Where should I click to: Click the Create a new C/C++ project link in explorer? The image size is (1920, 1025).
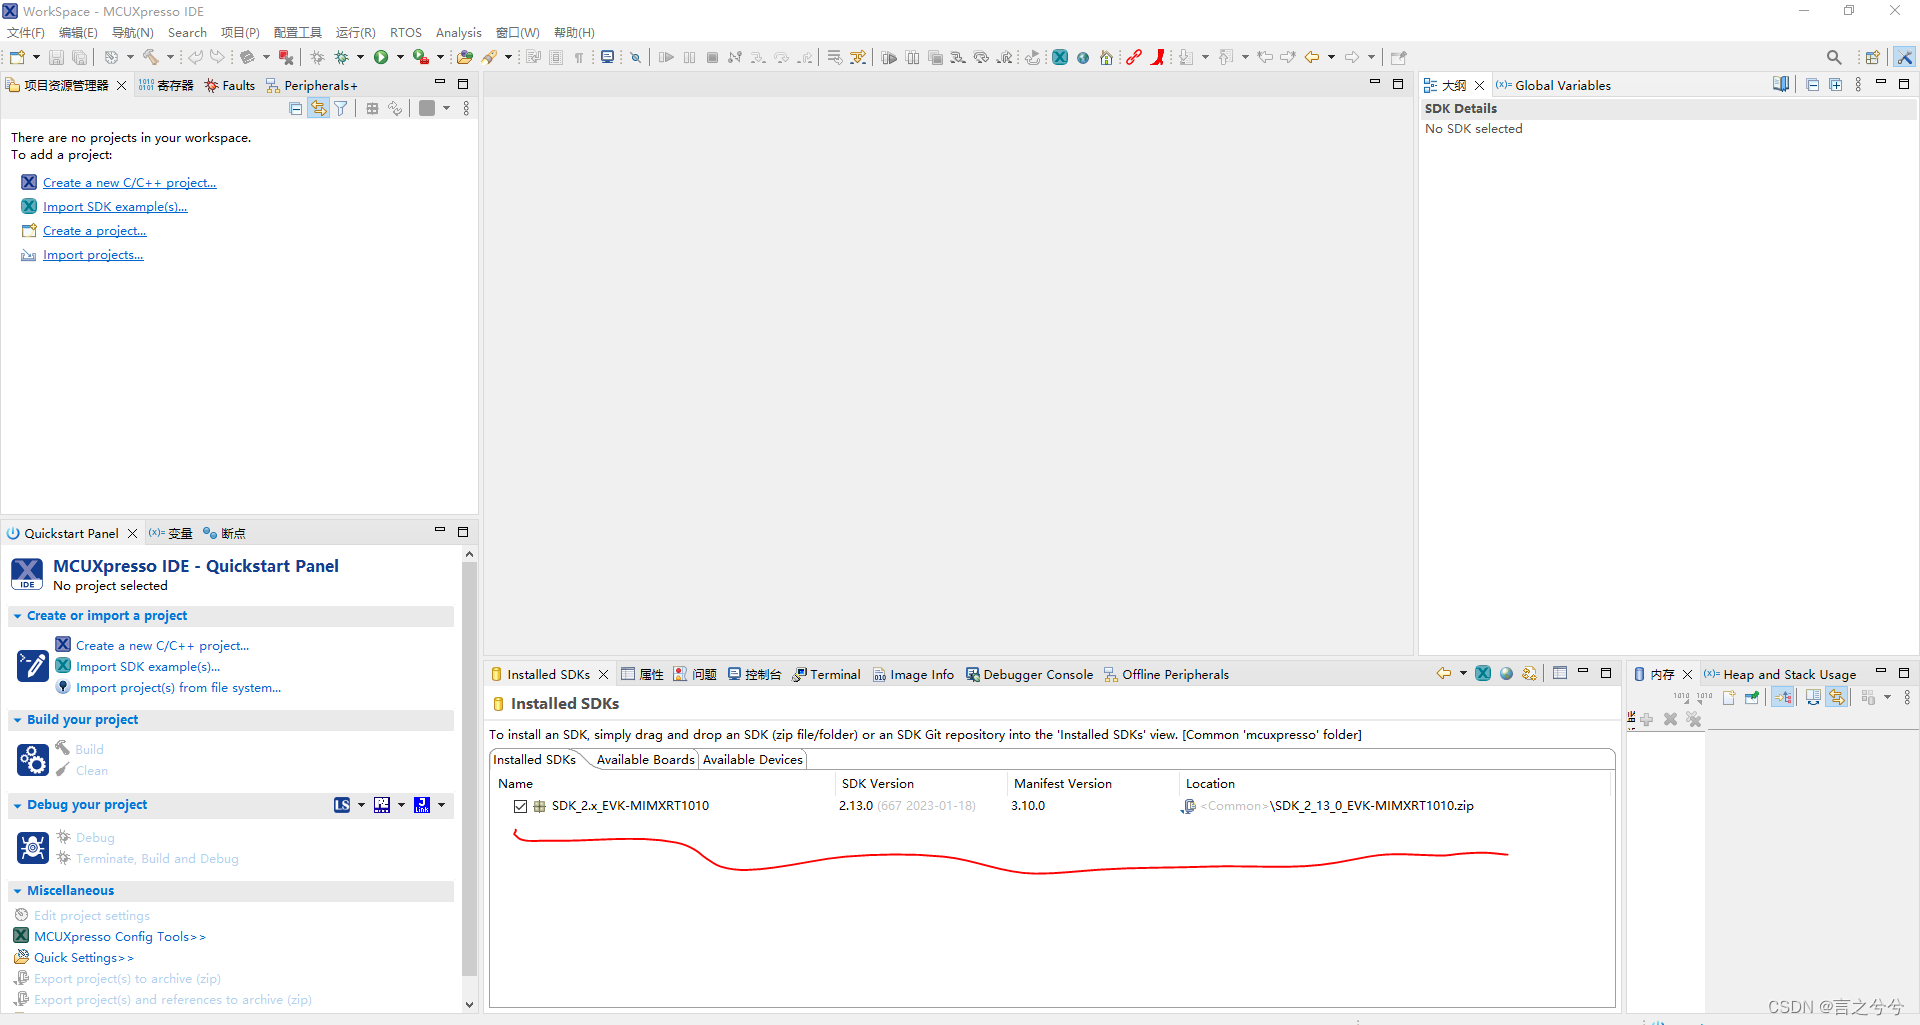coord(129,183)
